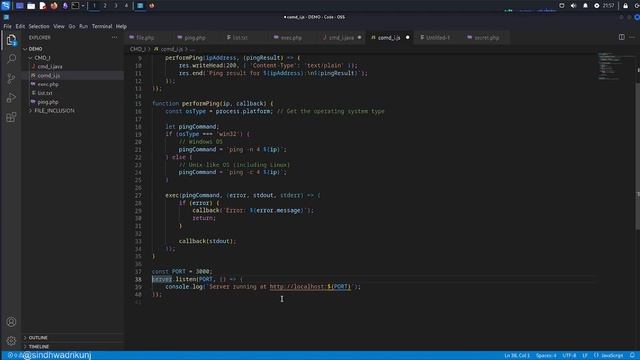Select comd_i.js in the file tree
This screenshot has height=360, width=640.
49,76
